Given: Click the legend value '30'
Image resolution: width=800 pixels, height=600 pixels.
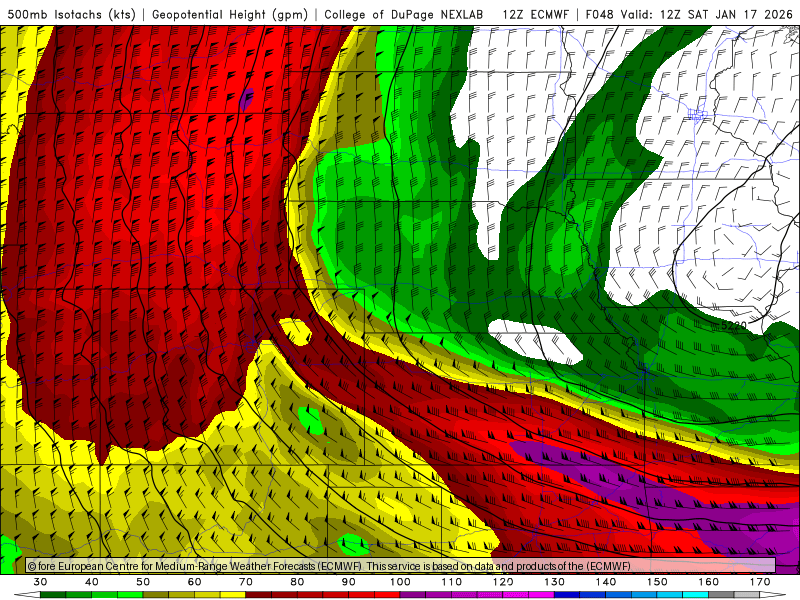Looking at the screenshot, I should [40, 582].
